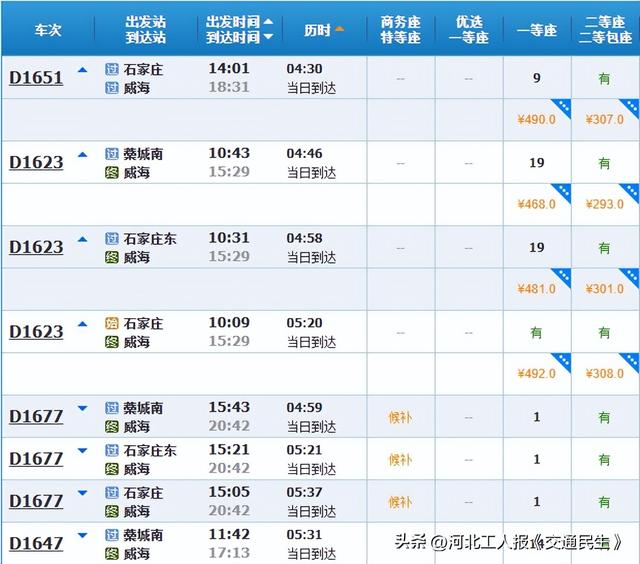
Task: Collapse the arrow beside D1623 departing 10:09
Action: 82,324
